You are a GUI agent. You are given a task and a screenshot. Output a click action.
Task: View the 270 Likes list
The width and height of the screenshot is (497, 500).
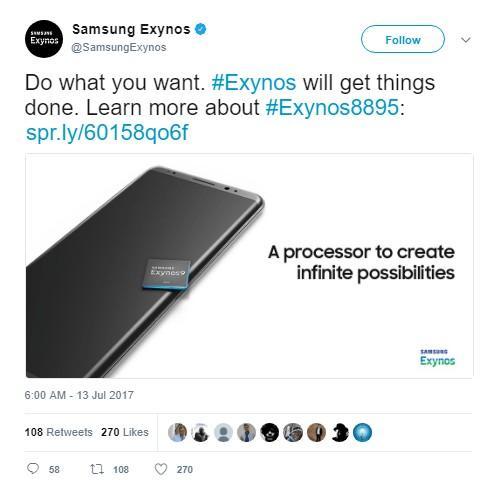coord(125,432)
